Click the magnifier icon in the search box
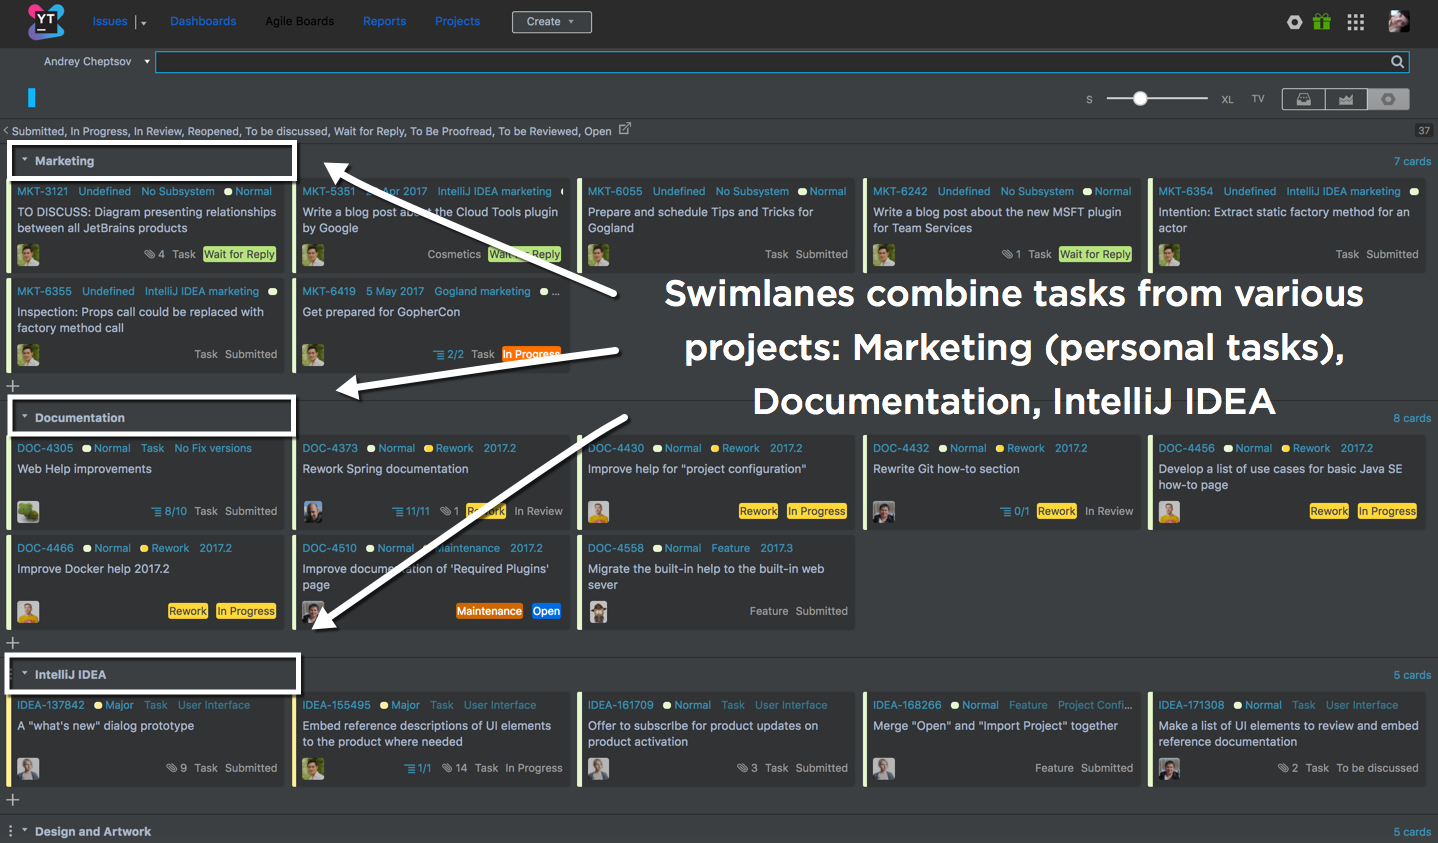 coord(1397,62)
